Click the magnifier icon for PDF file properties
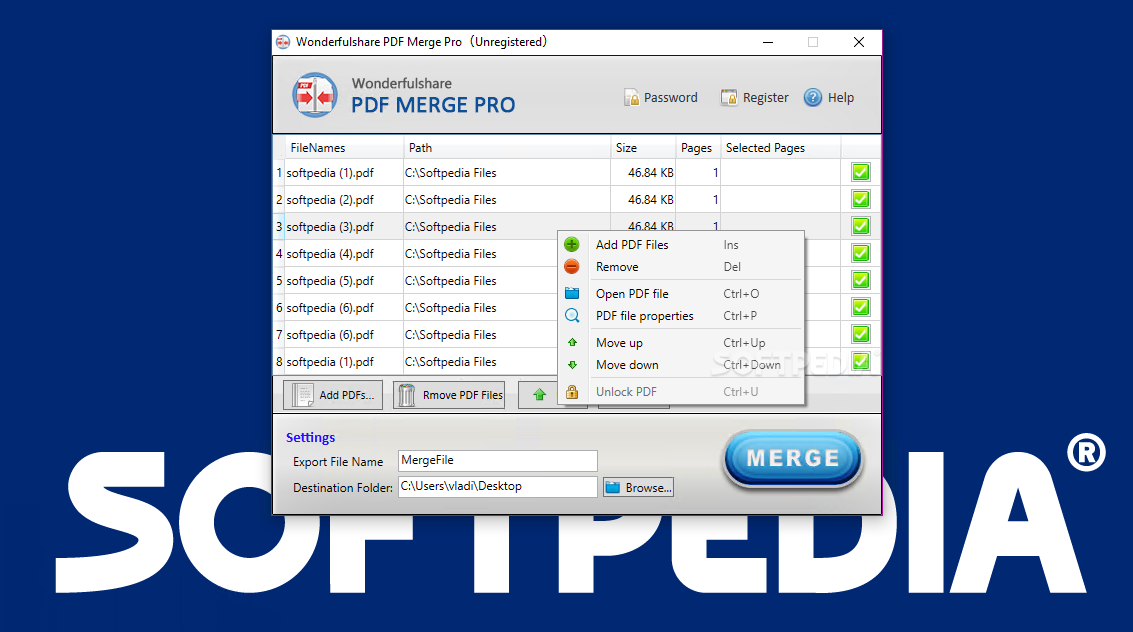 [572, 316]
